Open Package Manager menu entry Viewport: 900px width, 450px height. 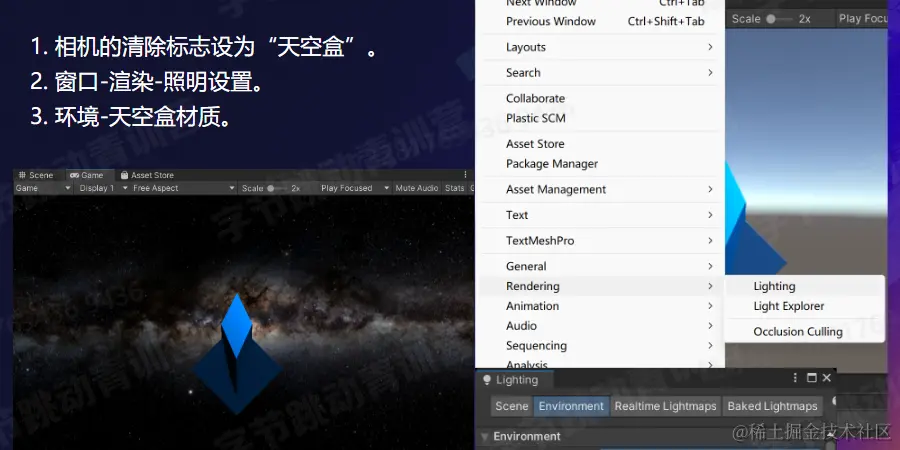click(600, 164)
